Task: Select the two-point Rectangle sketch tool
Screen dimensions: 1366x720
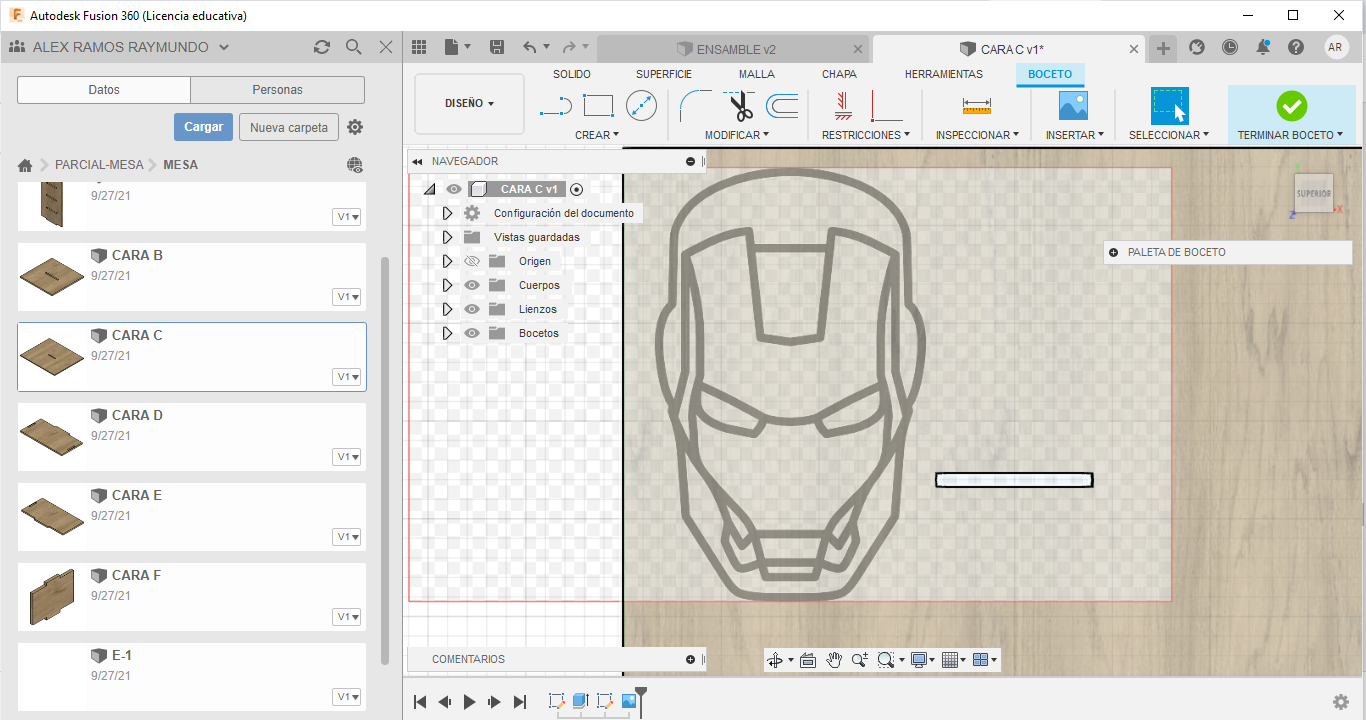Action: pos(598,106)
